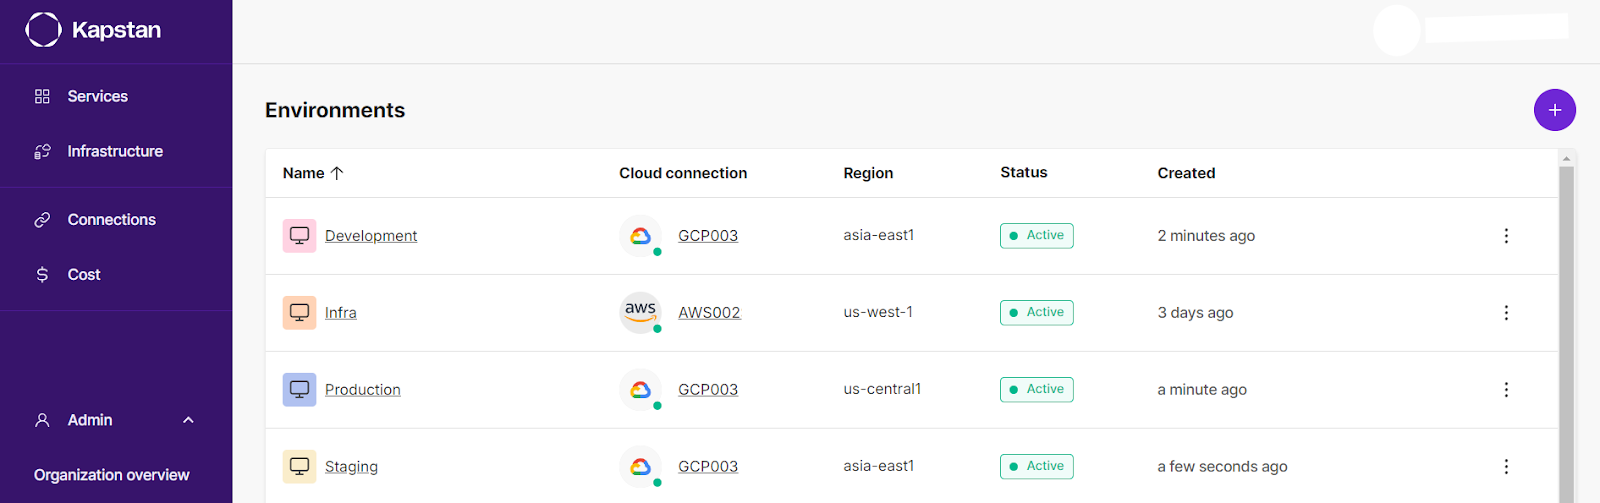Open the Cost dollar icon

click(x=42, y=275)
